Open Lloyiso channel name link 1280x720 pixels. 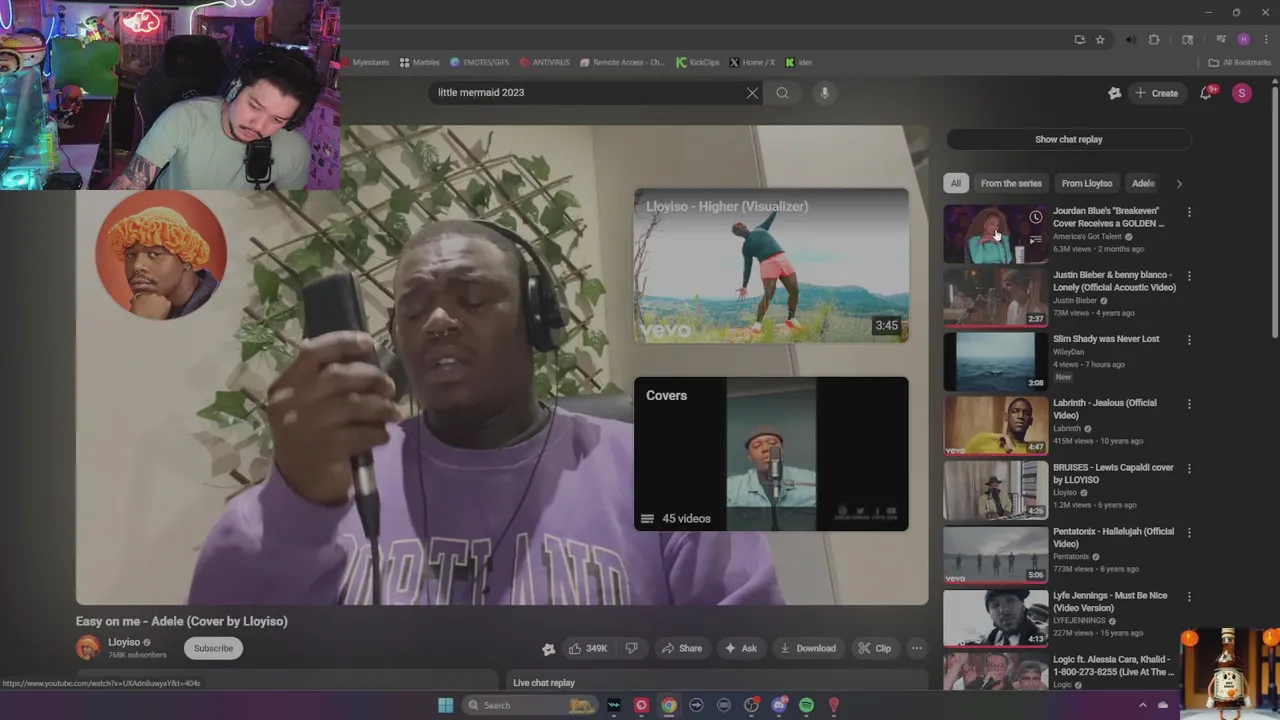pos(124,642)
